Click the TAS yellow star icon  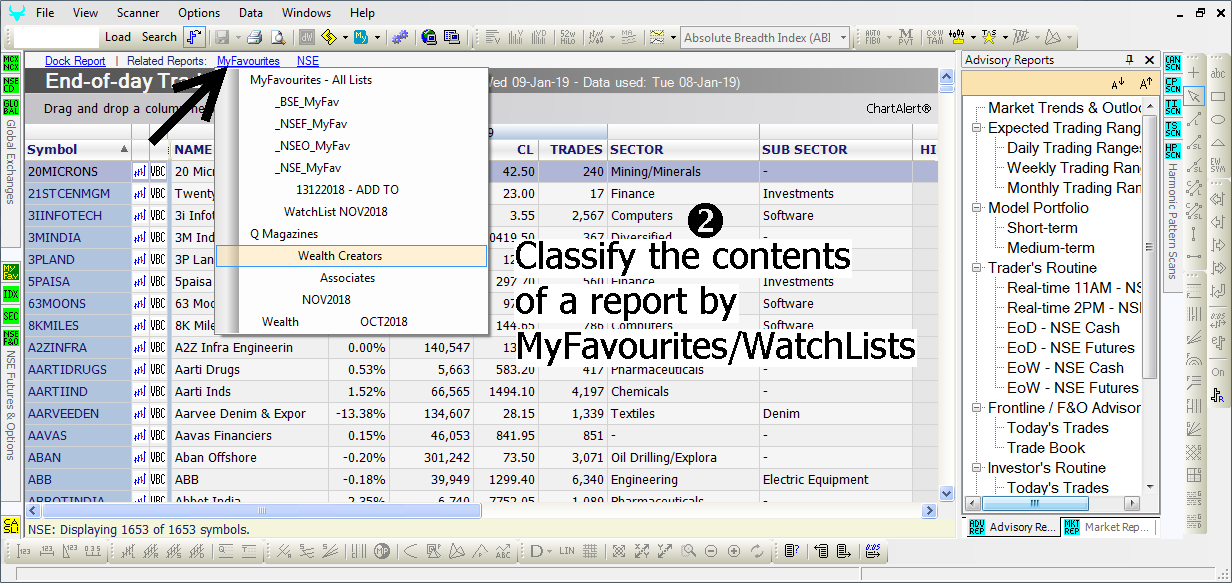988,37
